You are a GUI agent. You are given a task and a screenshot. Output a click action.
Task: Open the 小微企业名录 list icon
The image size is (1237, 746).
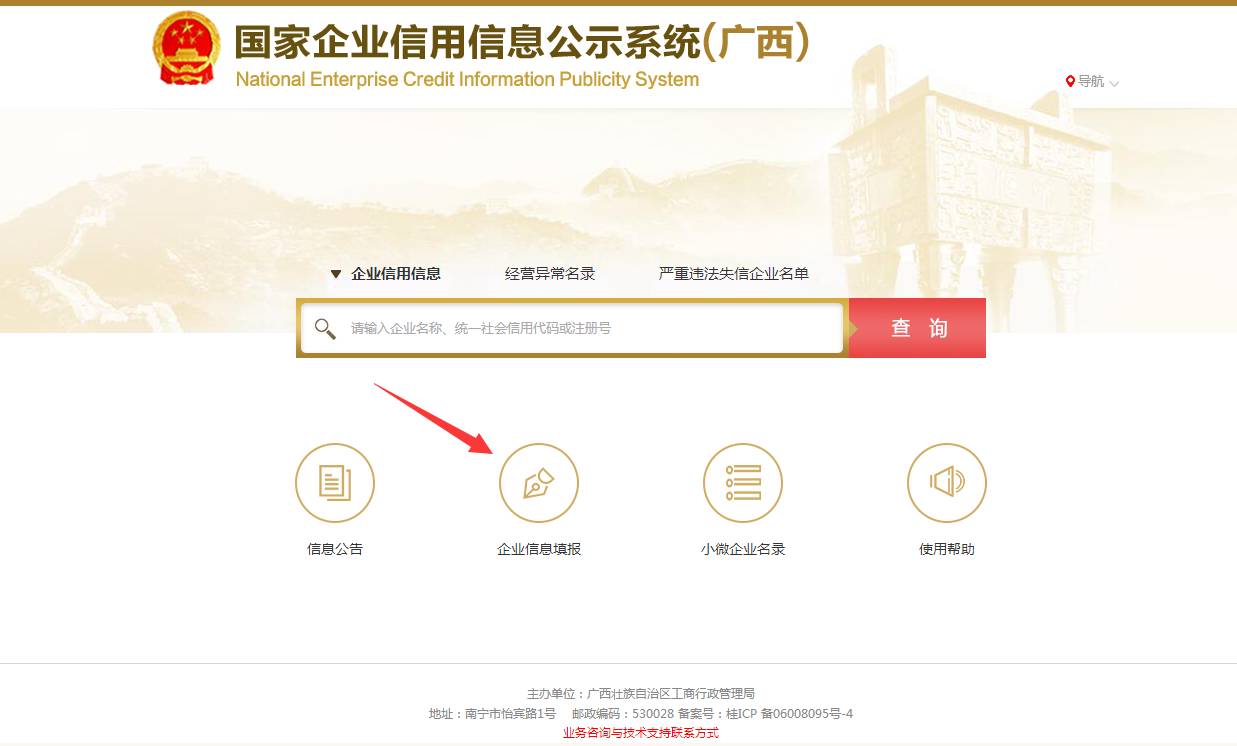pos(743,483)
